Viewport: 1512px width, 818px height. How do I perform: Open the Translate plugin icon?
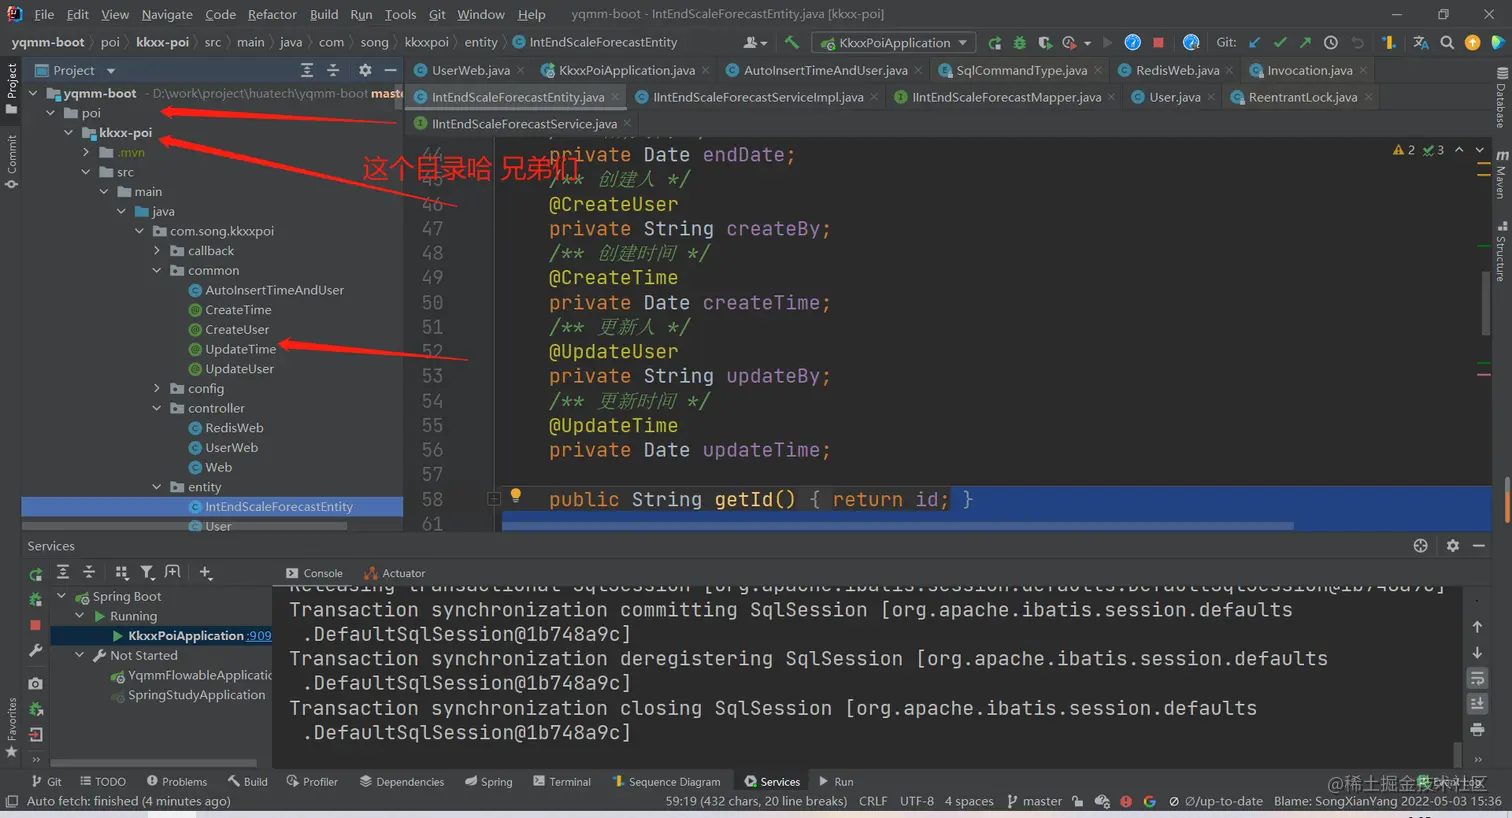[x=1420, y=42]
